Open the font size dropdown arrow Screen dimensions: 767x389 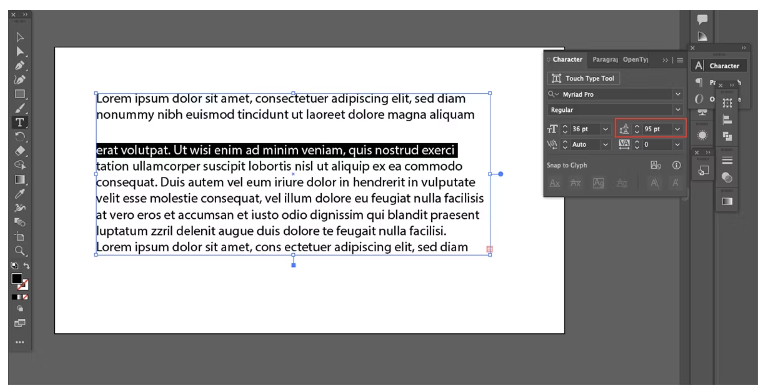point(605,129)
